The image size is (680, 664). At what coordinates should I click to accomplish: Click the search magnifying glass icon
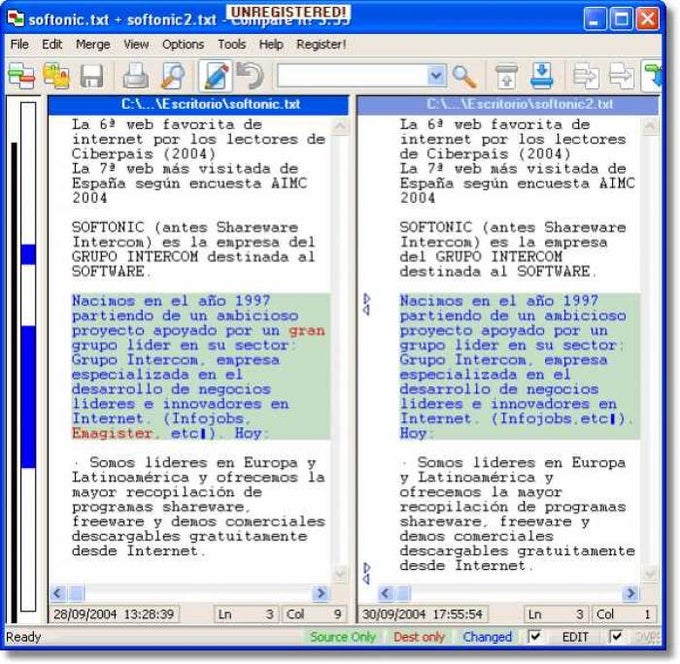[464, 76]
